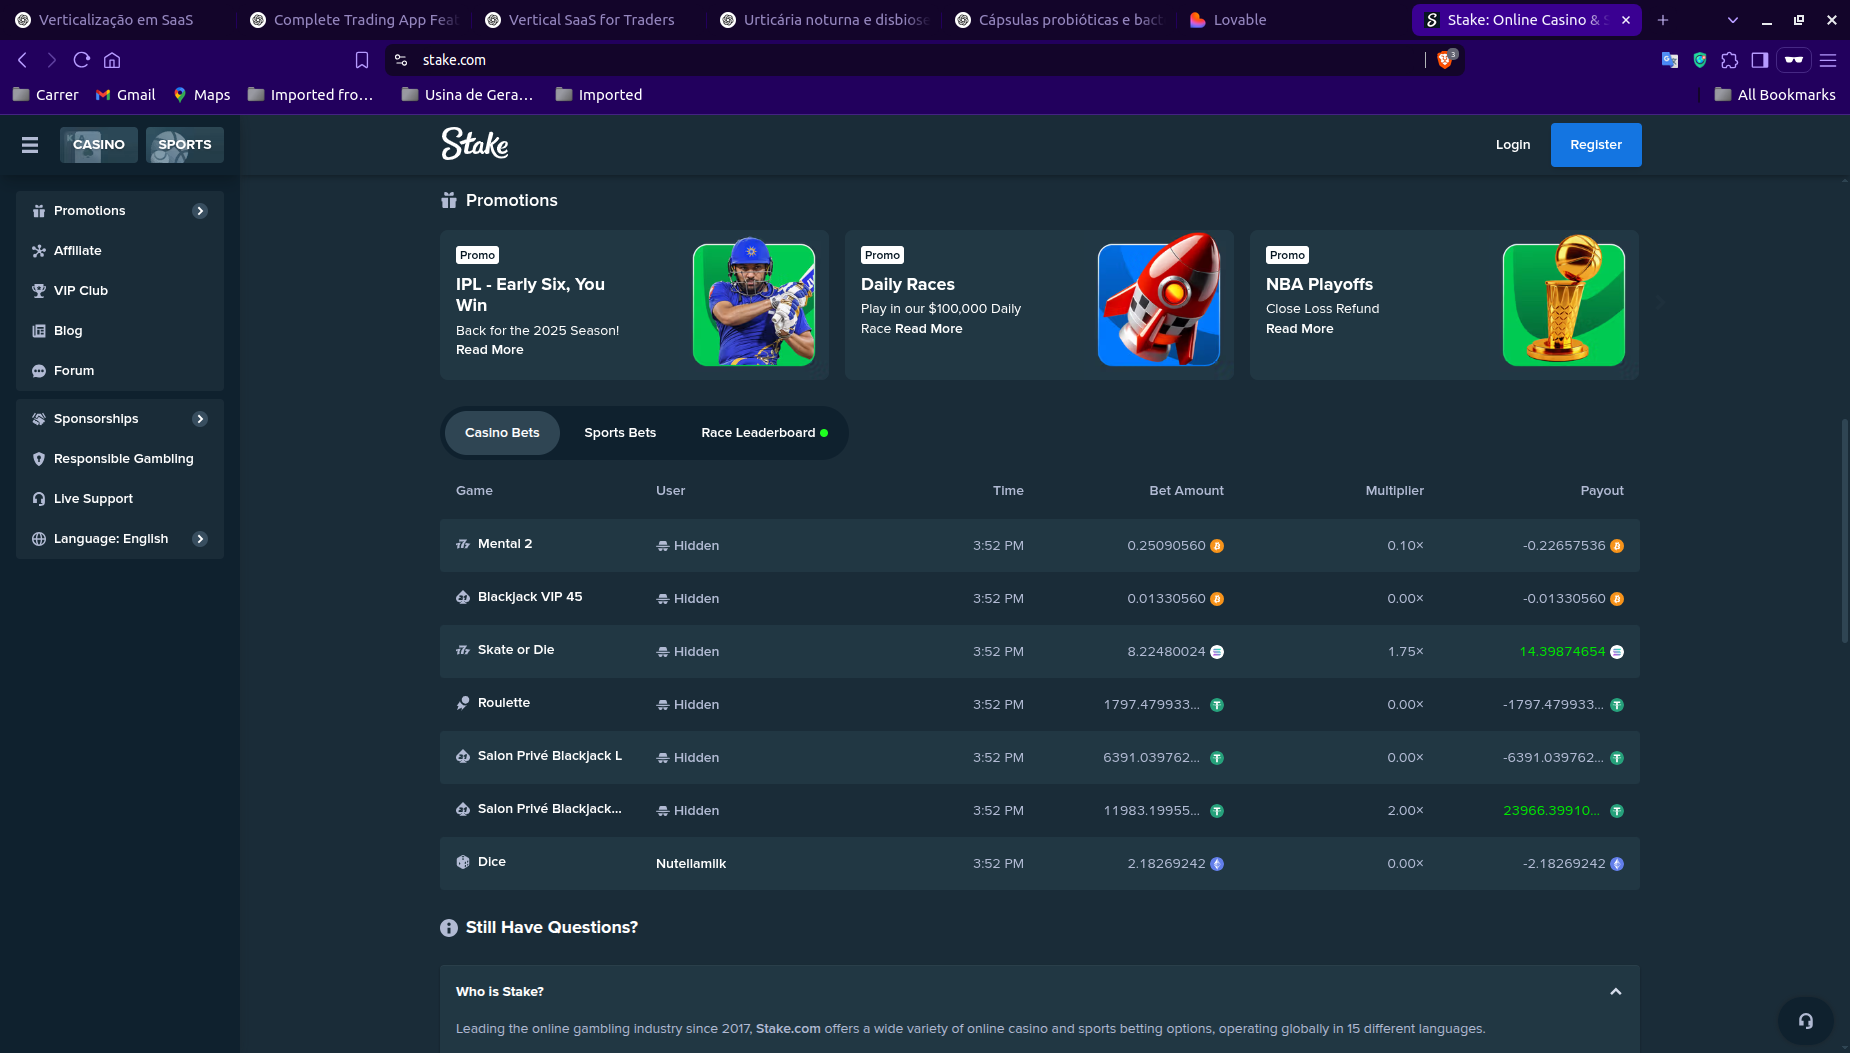Open the hamburger sidebar menu icon
This screenshot has height=1053, width=1850.
30,145
